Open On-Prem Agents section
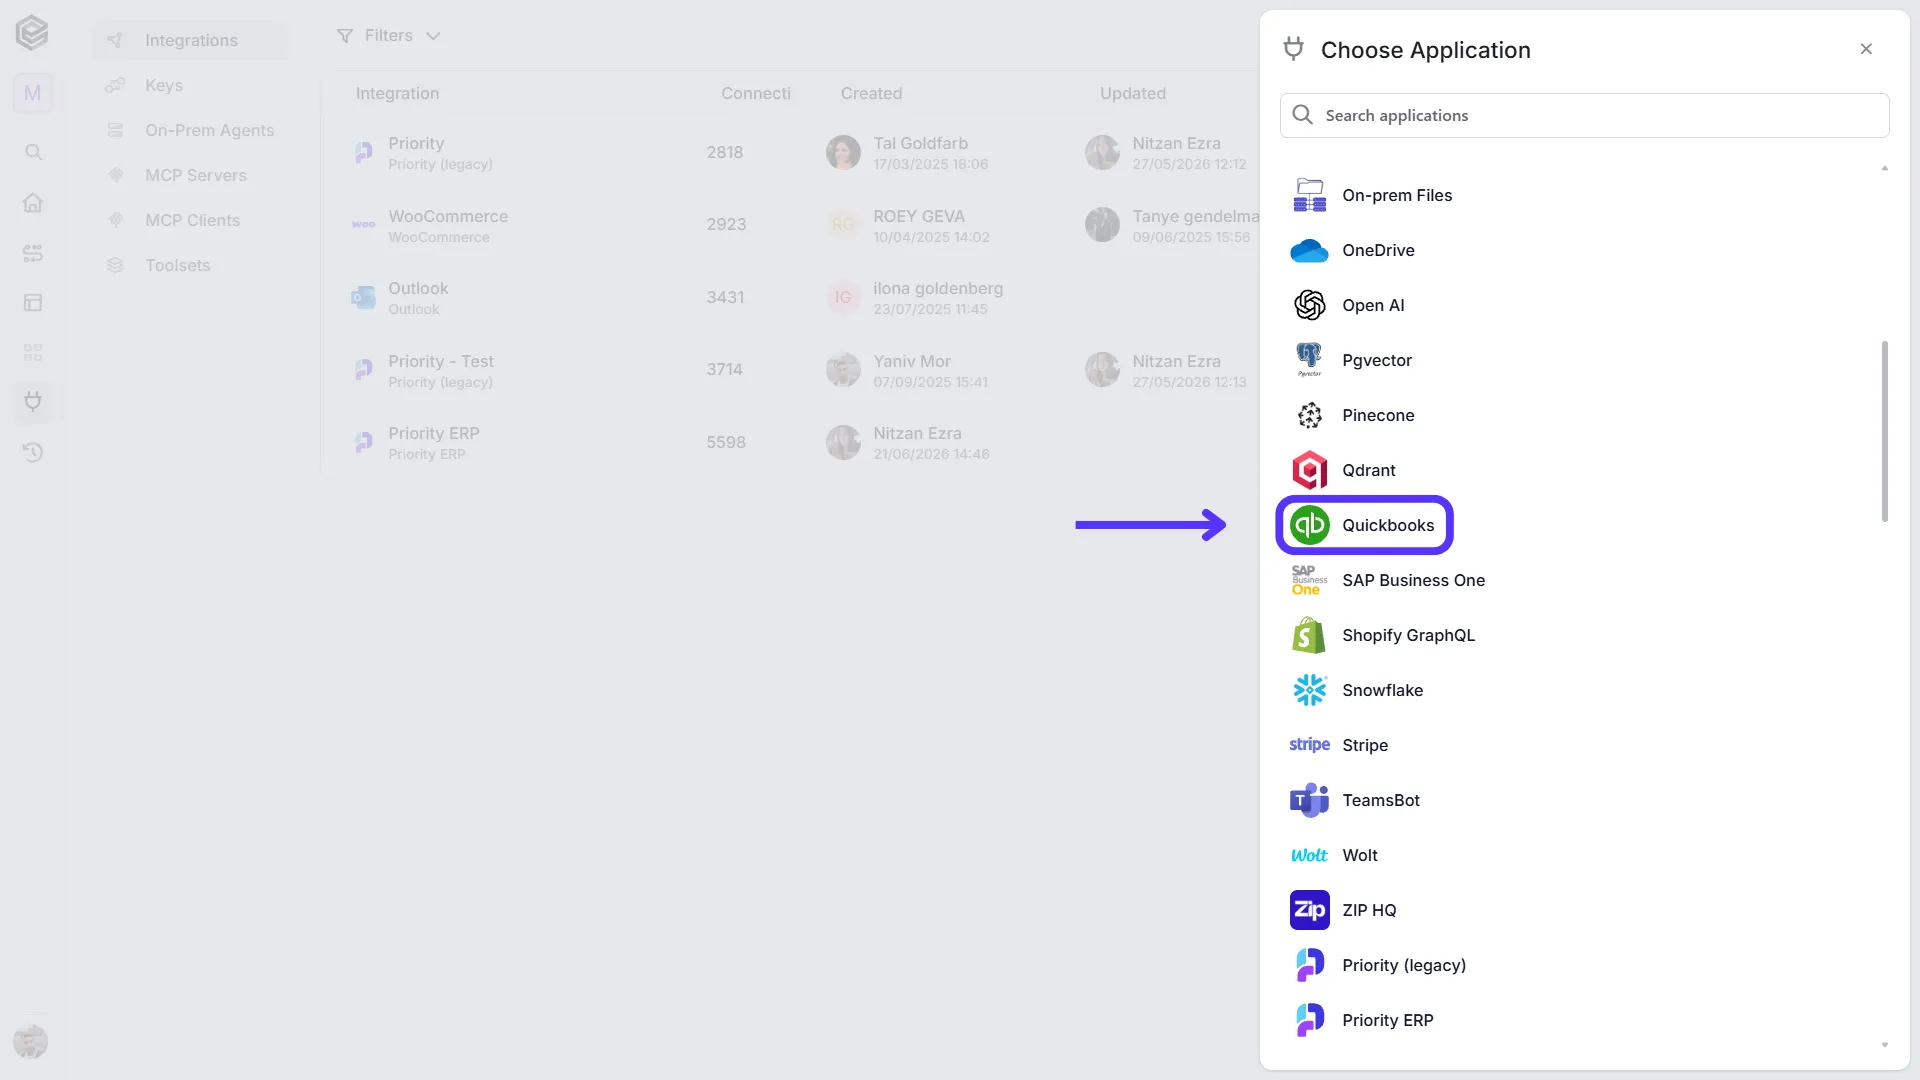The height and width of the screenshot is (1080, 1920). 208,130
